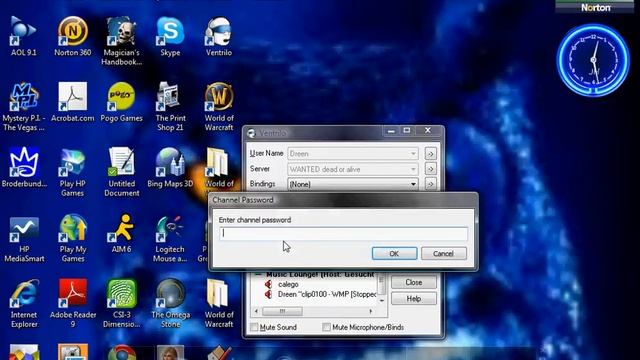Click OK in Channel Password dialog

(x=394, y=253)
